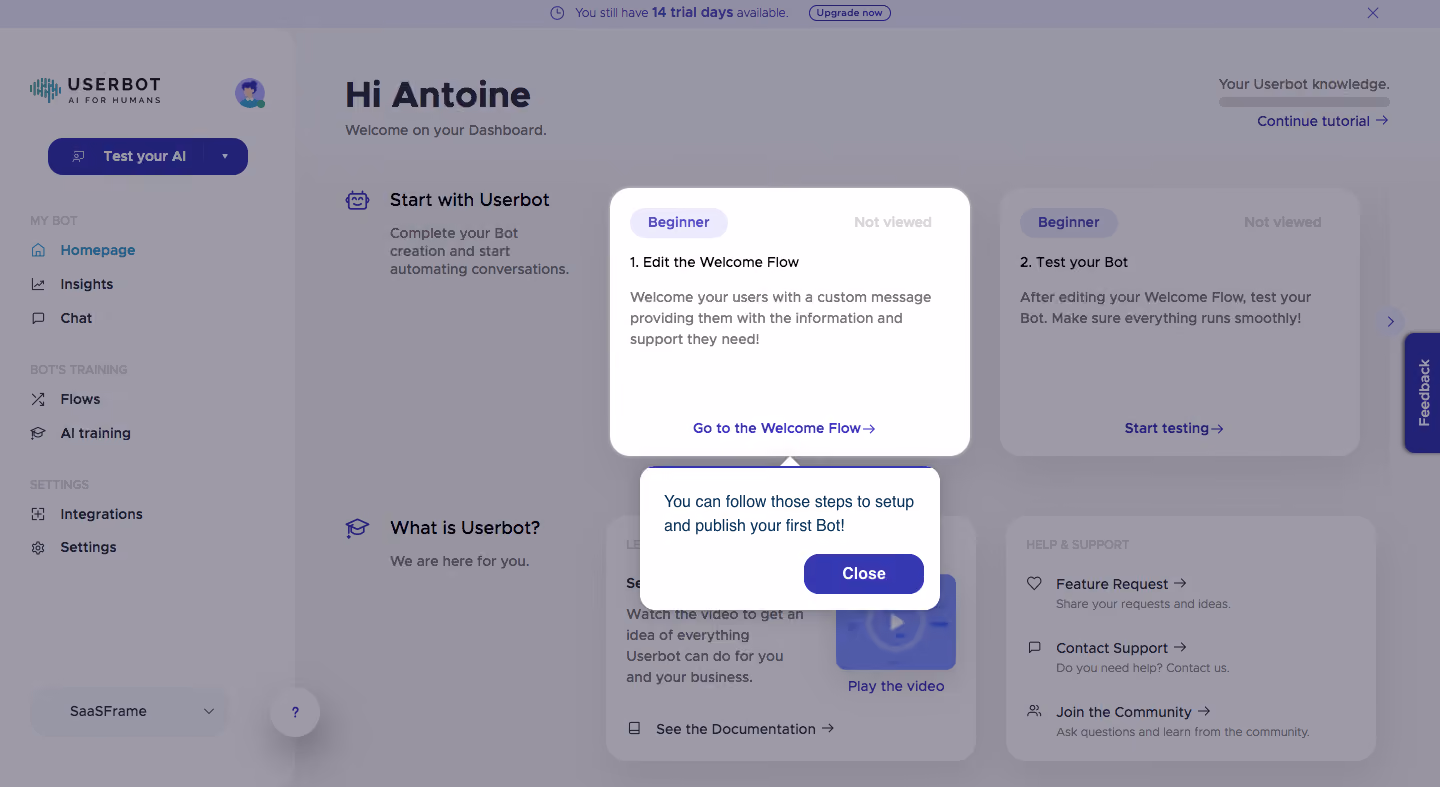
Task: Click the Beginner badge on Test your Bot card
Action: tap(1069, 222)
